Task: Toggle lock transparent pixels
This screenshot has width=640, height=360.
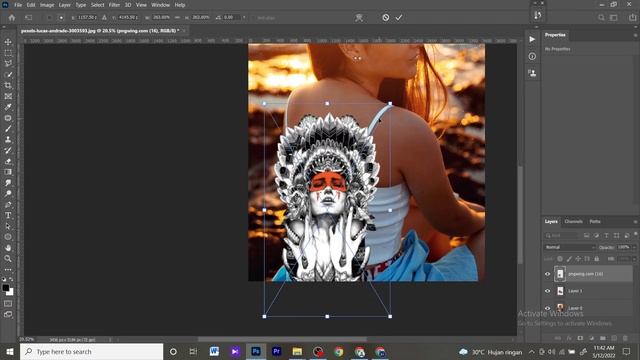Action: 560,259
